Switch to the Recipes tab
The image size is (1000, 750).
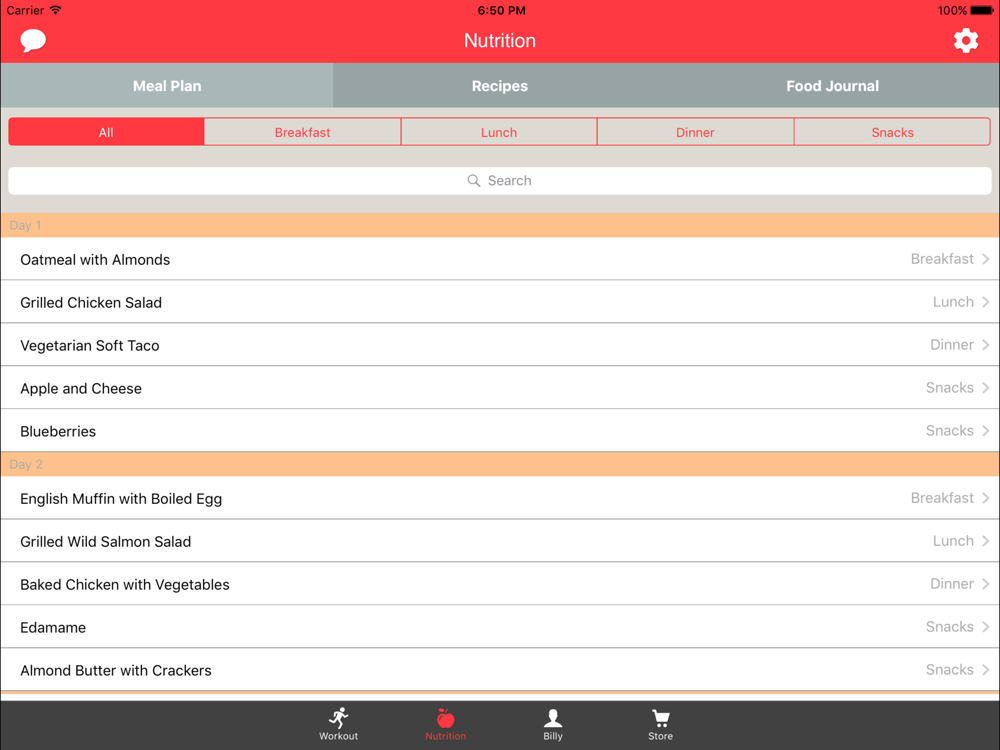(499, 85)
